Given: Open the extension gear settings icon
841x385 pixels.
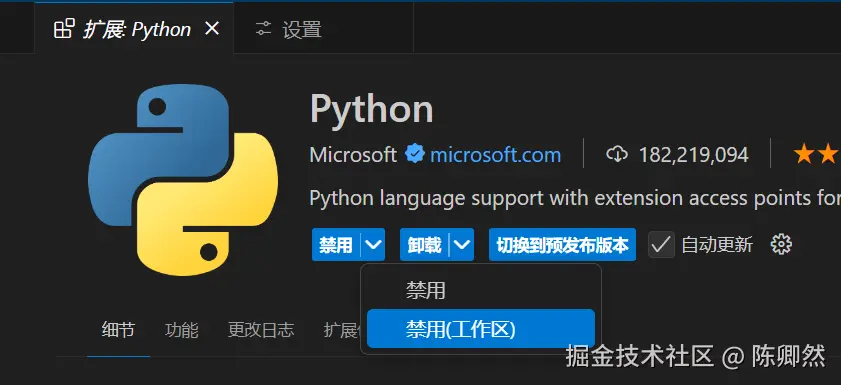Looking at the screenshot, I should pos(781,245).
